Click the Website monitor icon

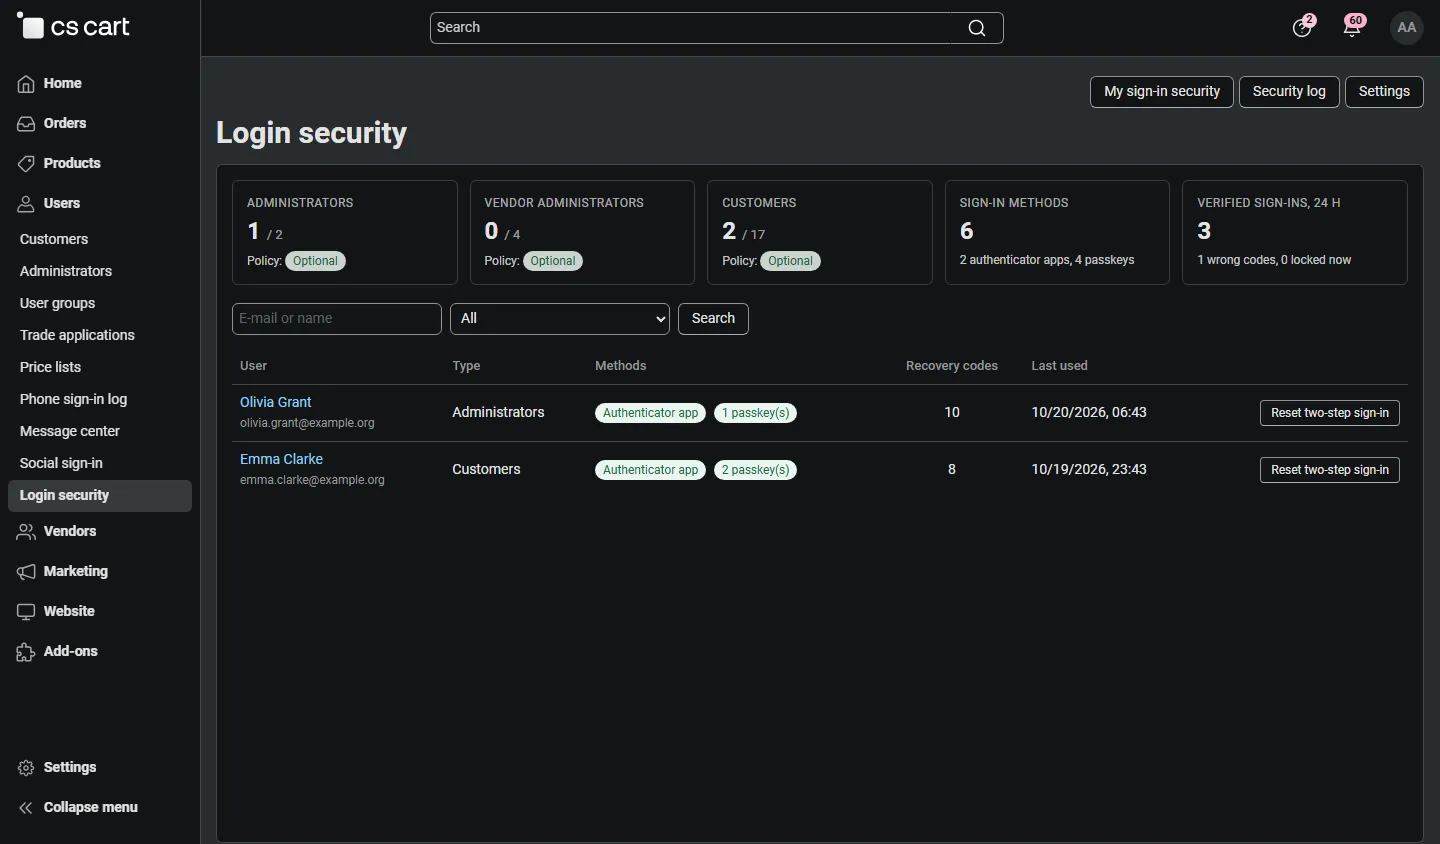(x=26, y=612)
